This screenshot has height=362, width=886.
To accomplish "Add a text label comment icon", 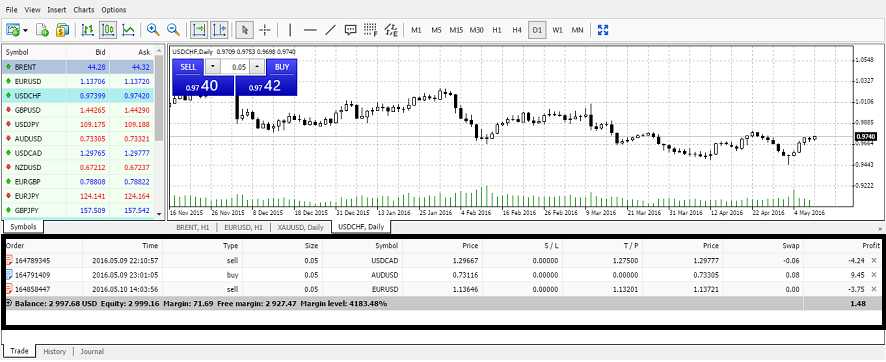I will 350,30.
